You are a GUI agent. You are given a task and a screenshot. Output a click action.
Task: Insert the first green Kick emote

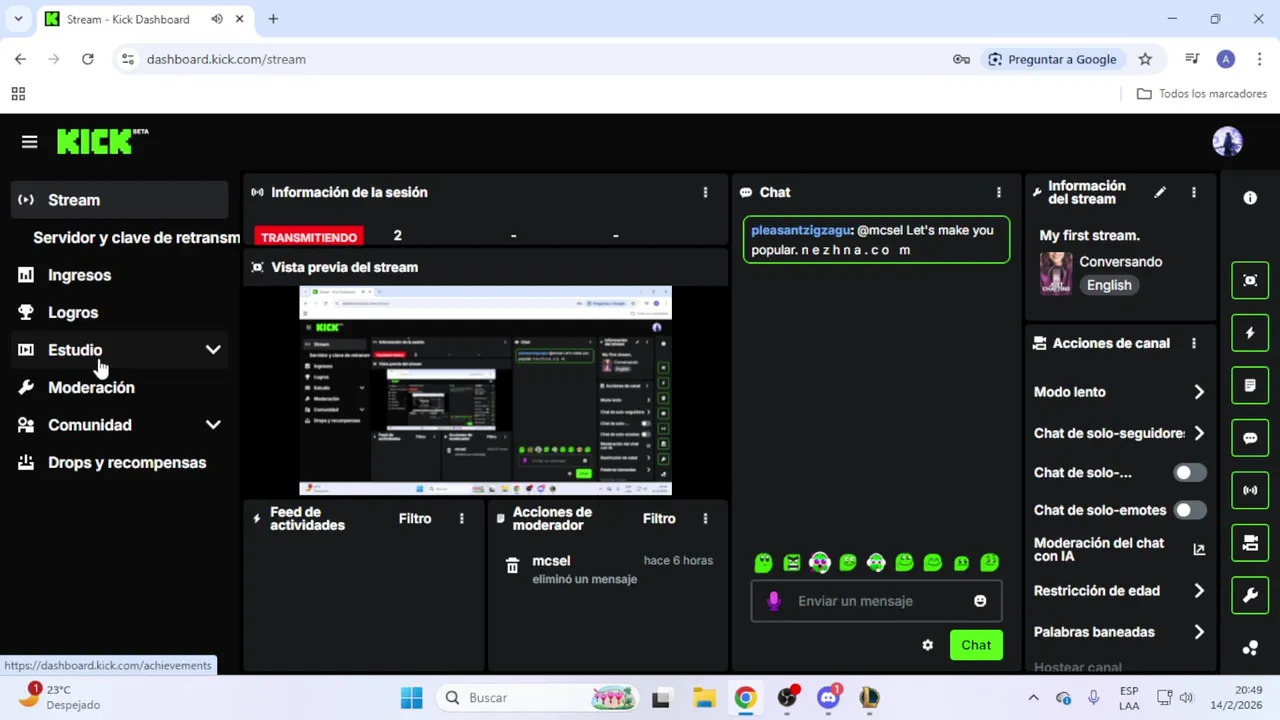(763, 563)
